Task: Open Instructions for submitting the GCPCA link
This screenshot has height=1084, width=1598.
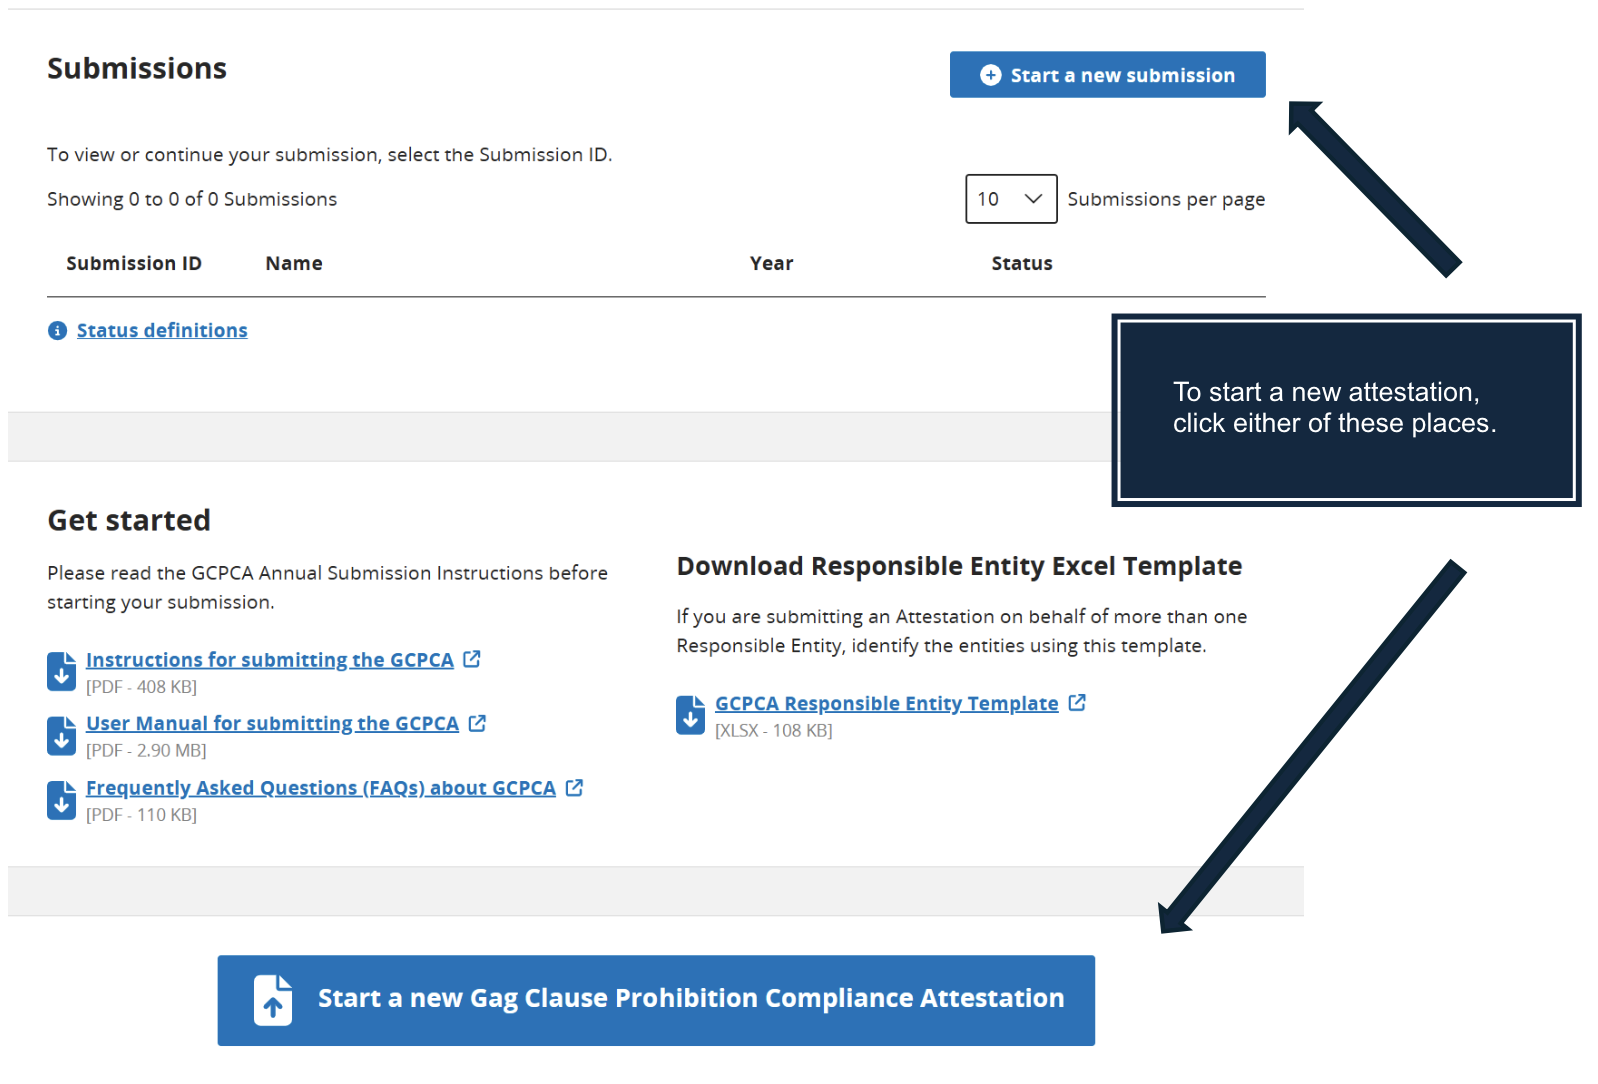Action: [x=270, y=660]
